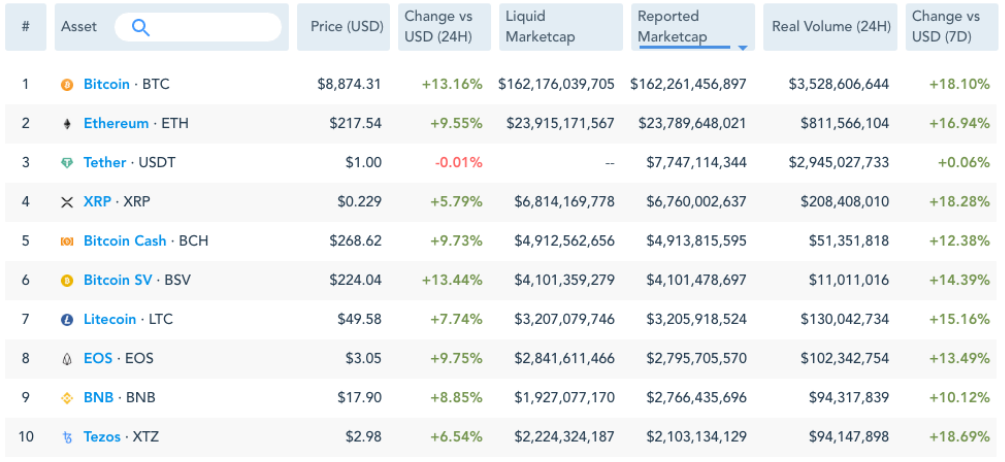Click Bitcoin price $8,874.31
Viewport: 1005px width, 462px height.
point(349,84)
